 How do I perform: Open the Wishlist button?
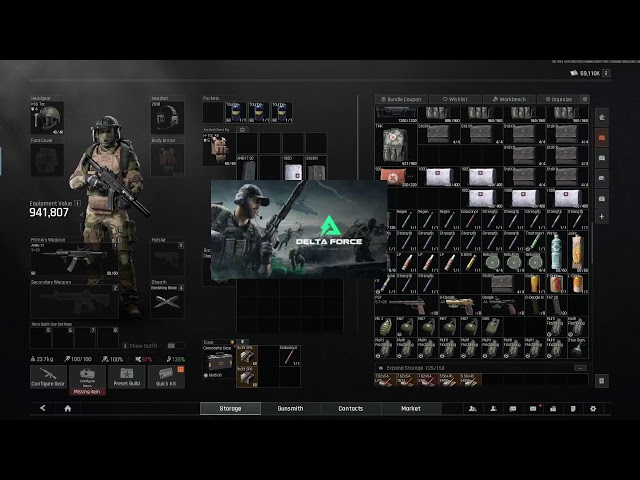455,99
